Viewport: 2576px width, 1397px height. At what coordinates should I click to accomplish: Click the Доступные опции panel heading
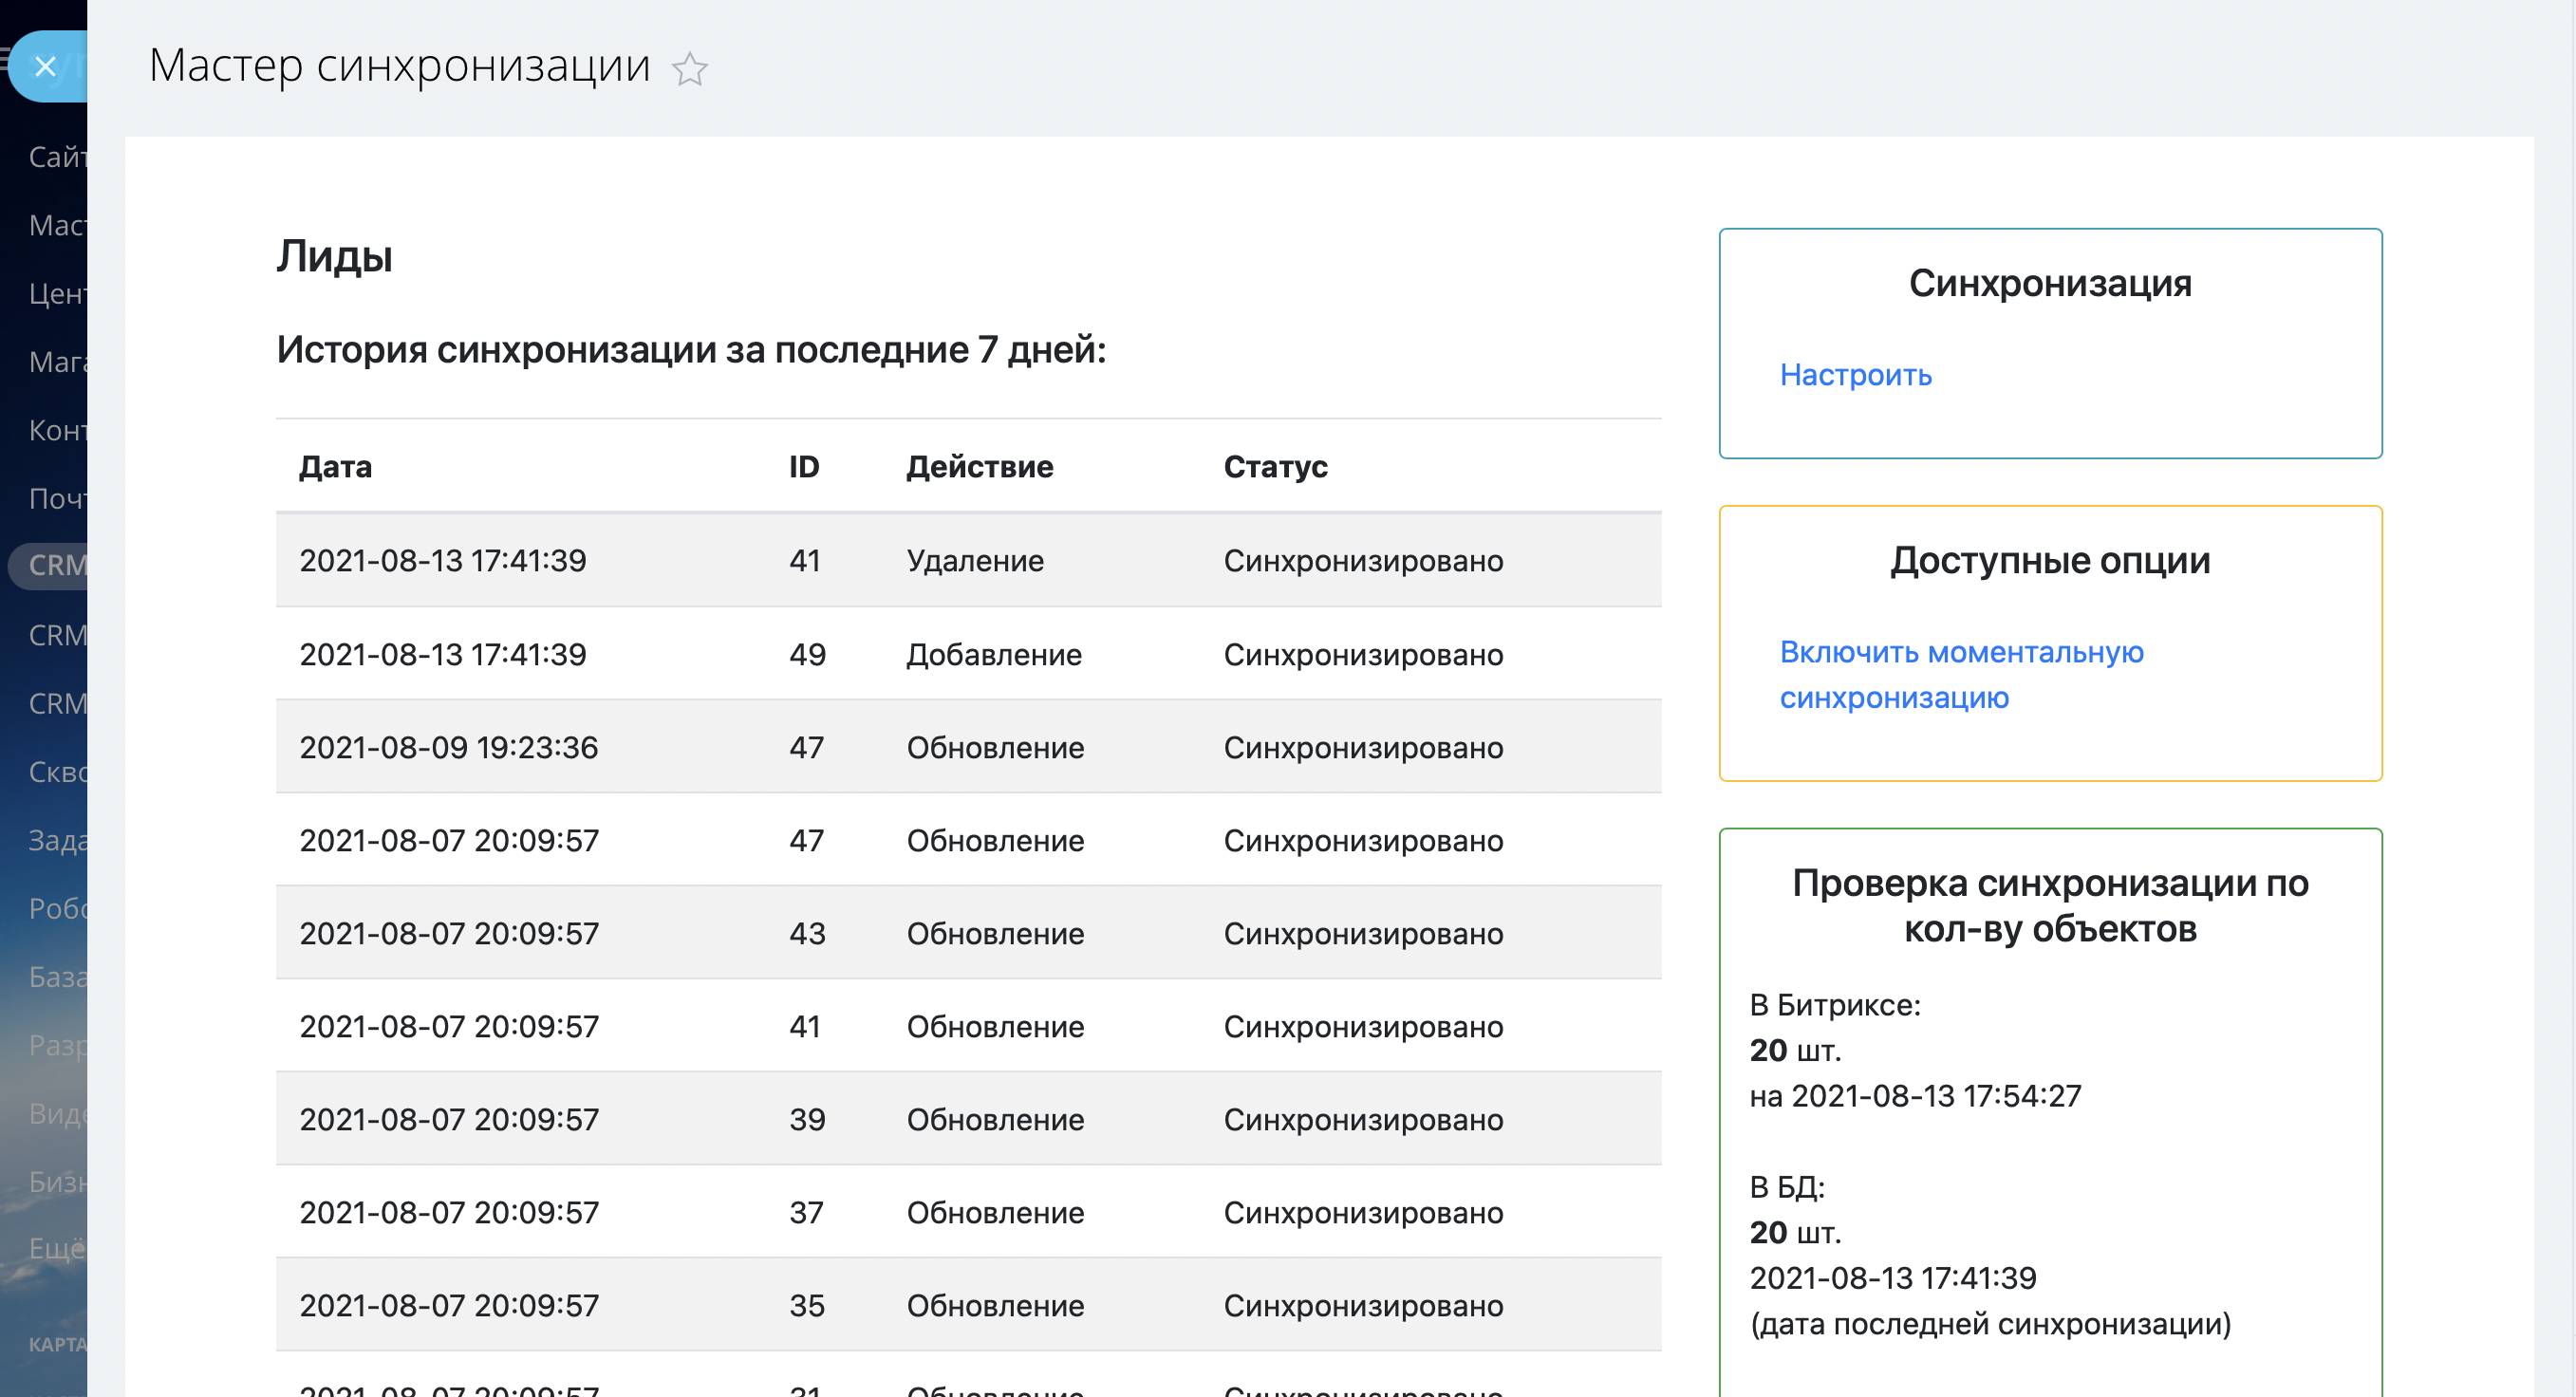(2049, 561)
